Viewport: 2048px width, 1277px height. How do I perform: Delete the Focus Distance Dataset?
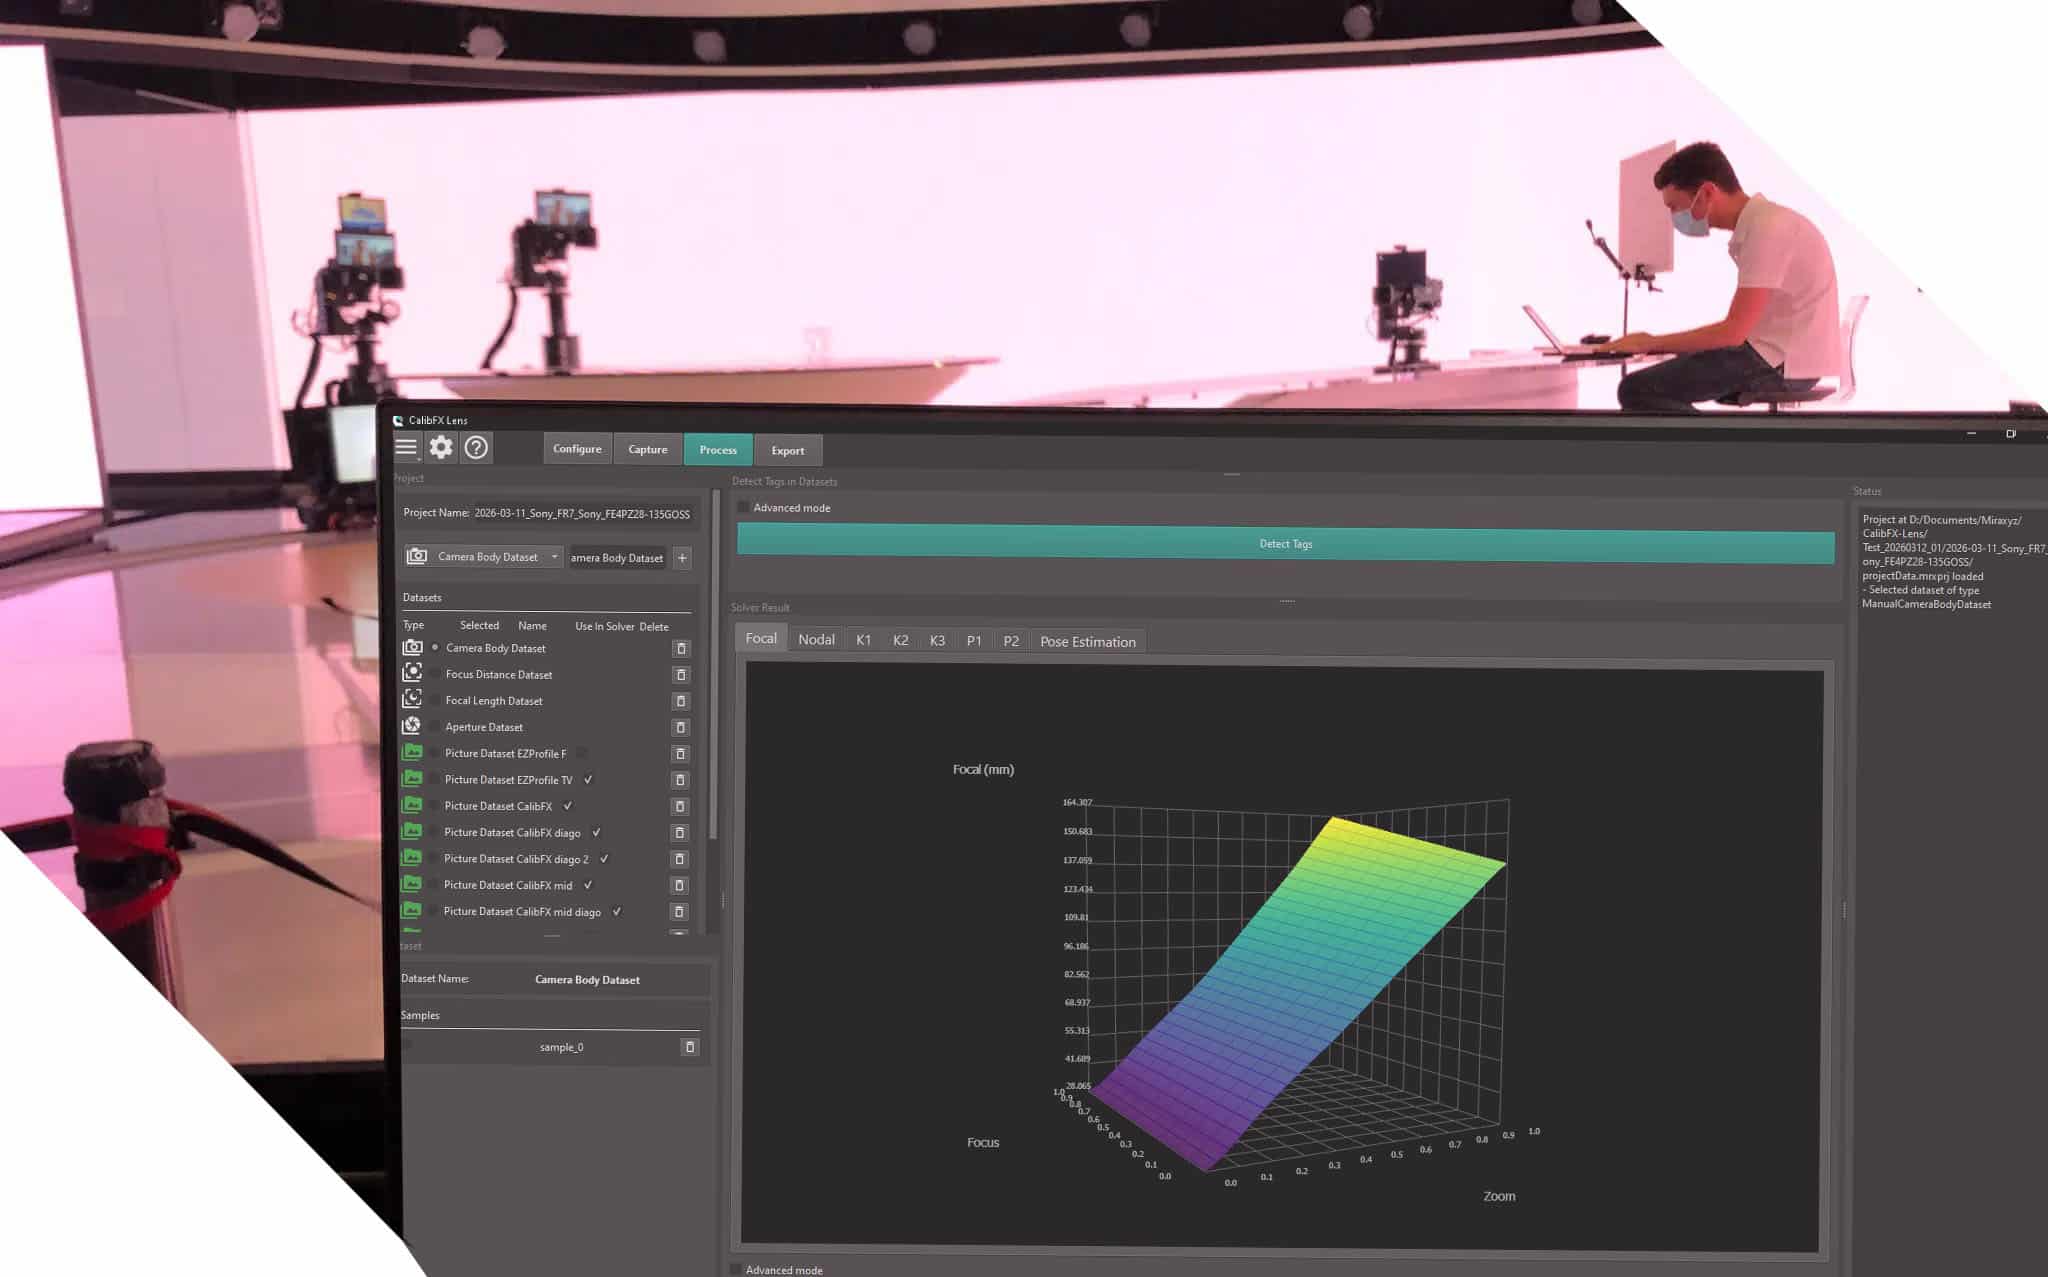tap(681, 675)
